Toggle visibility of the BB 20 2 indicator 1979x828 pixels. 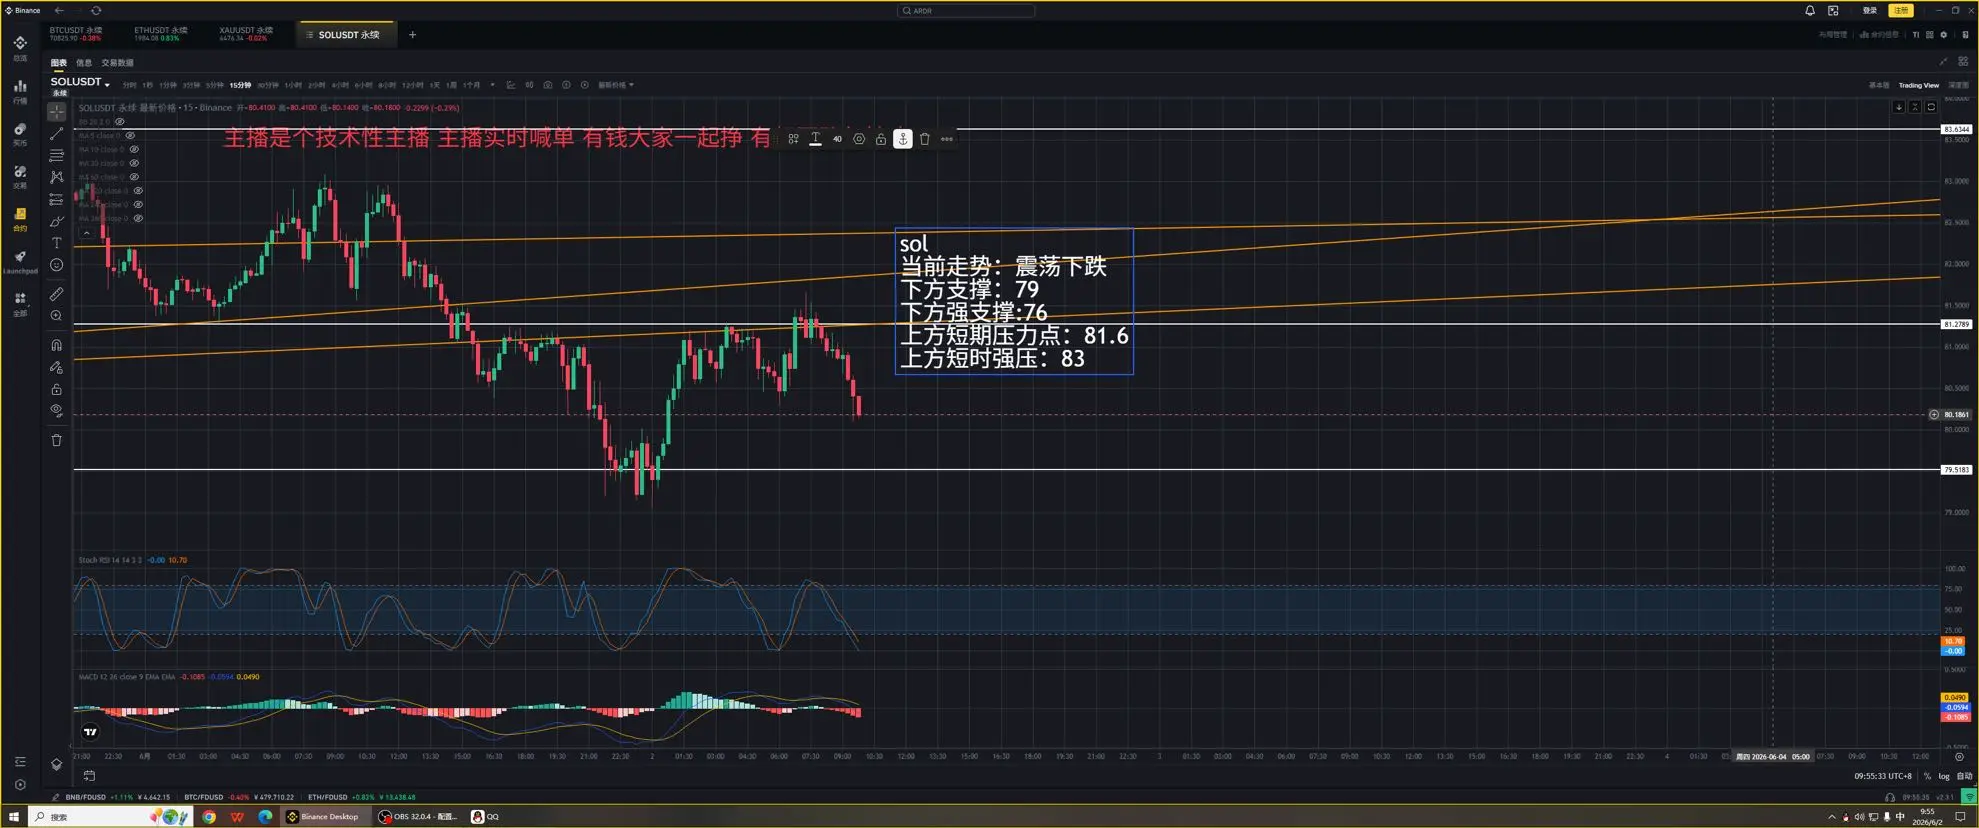120,122
